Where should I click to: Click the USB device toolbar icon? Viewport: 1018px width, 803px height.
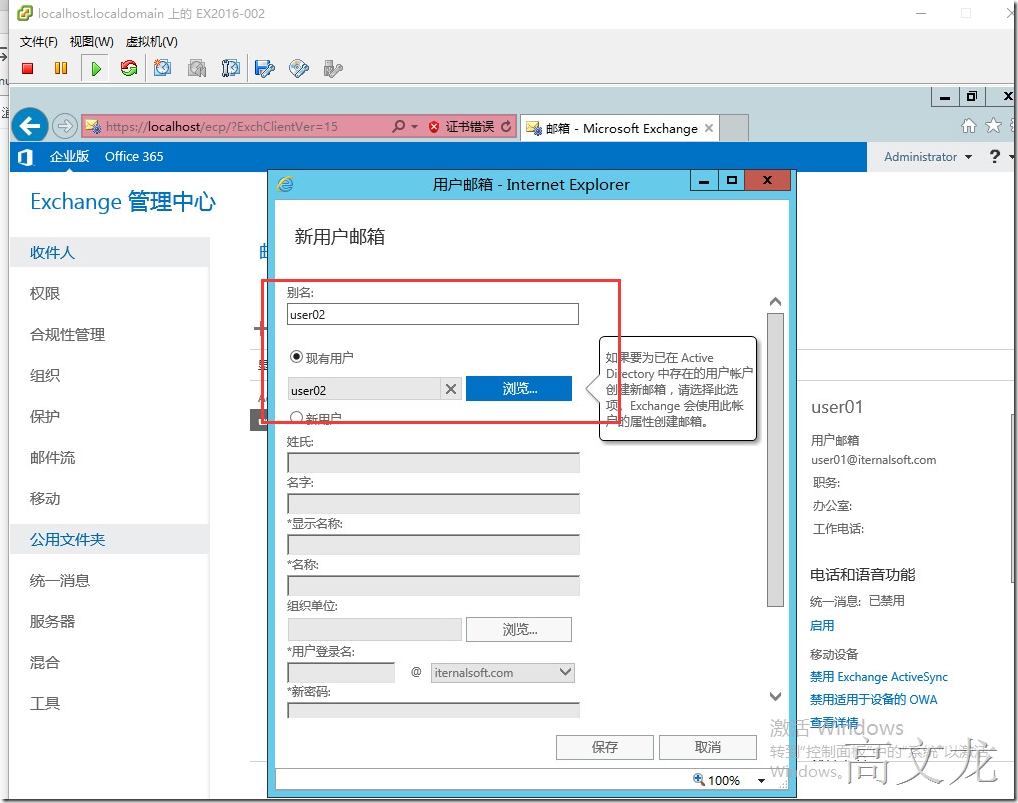tap(332, 68)
